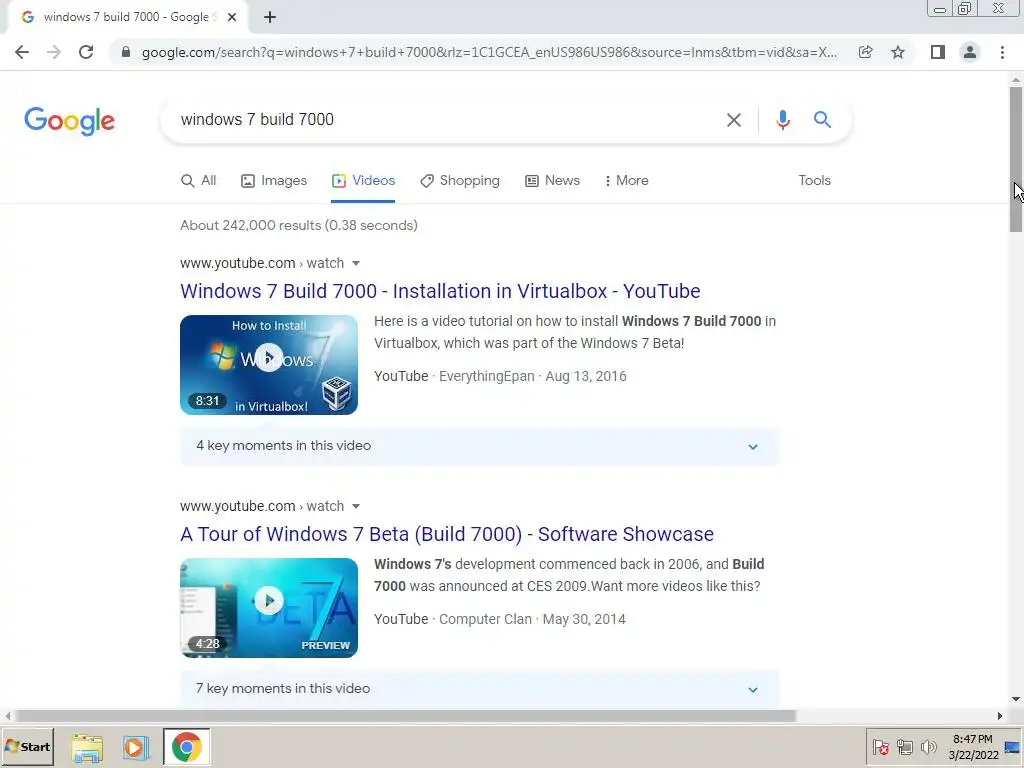Open a new browser tab

click(x=270, y=18)
